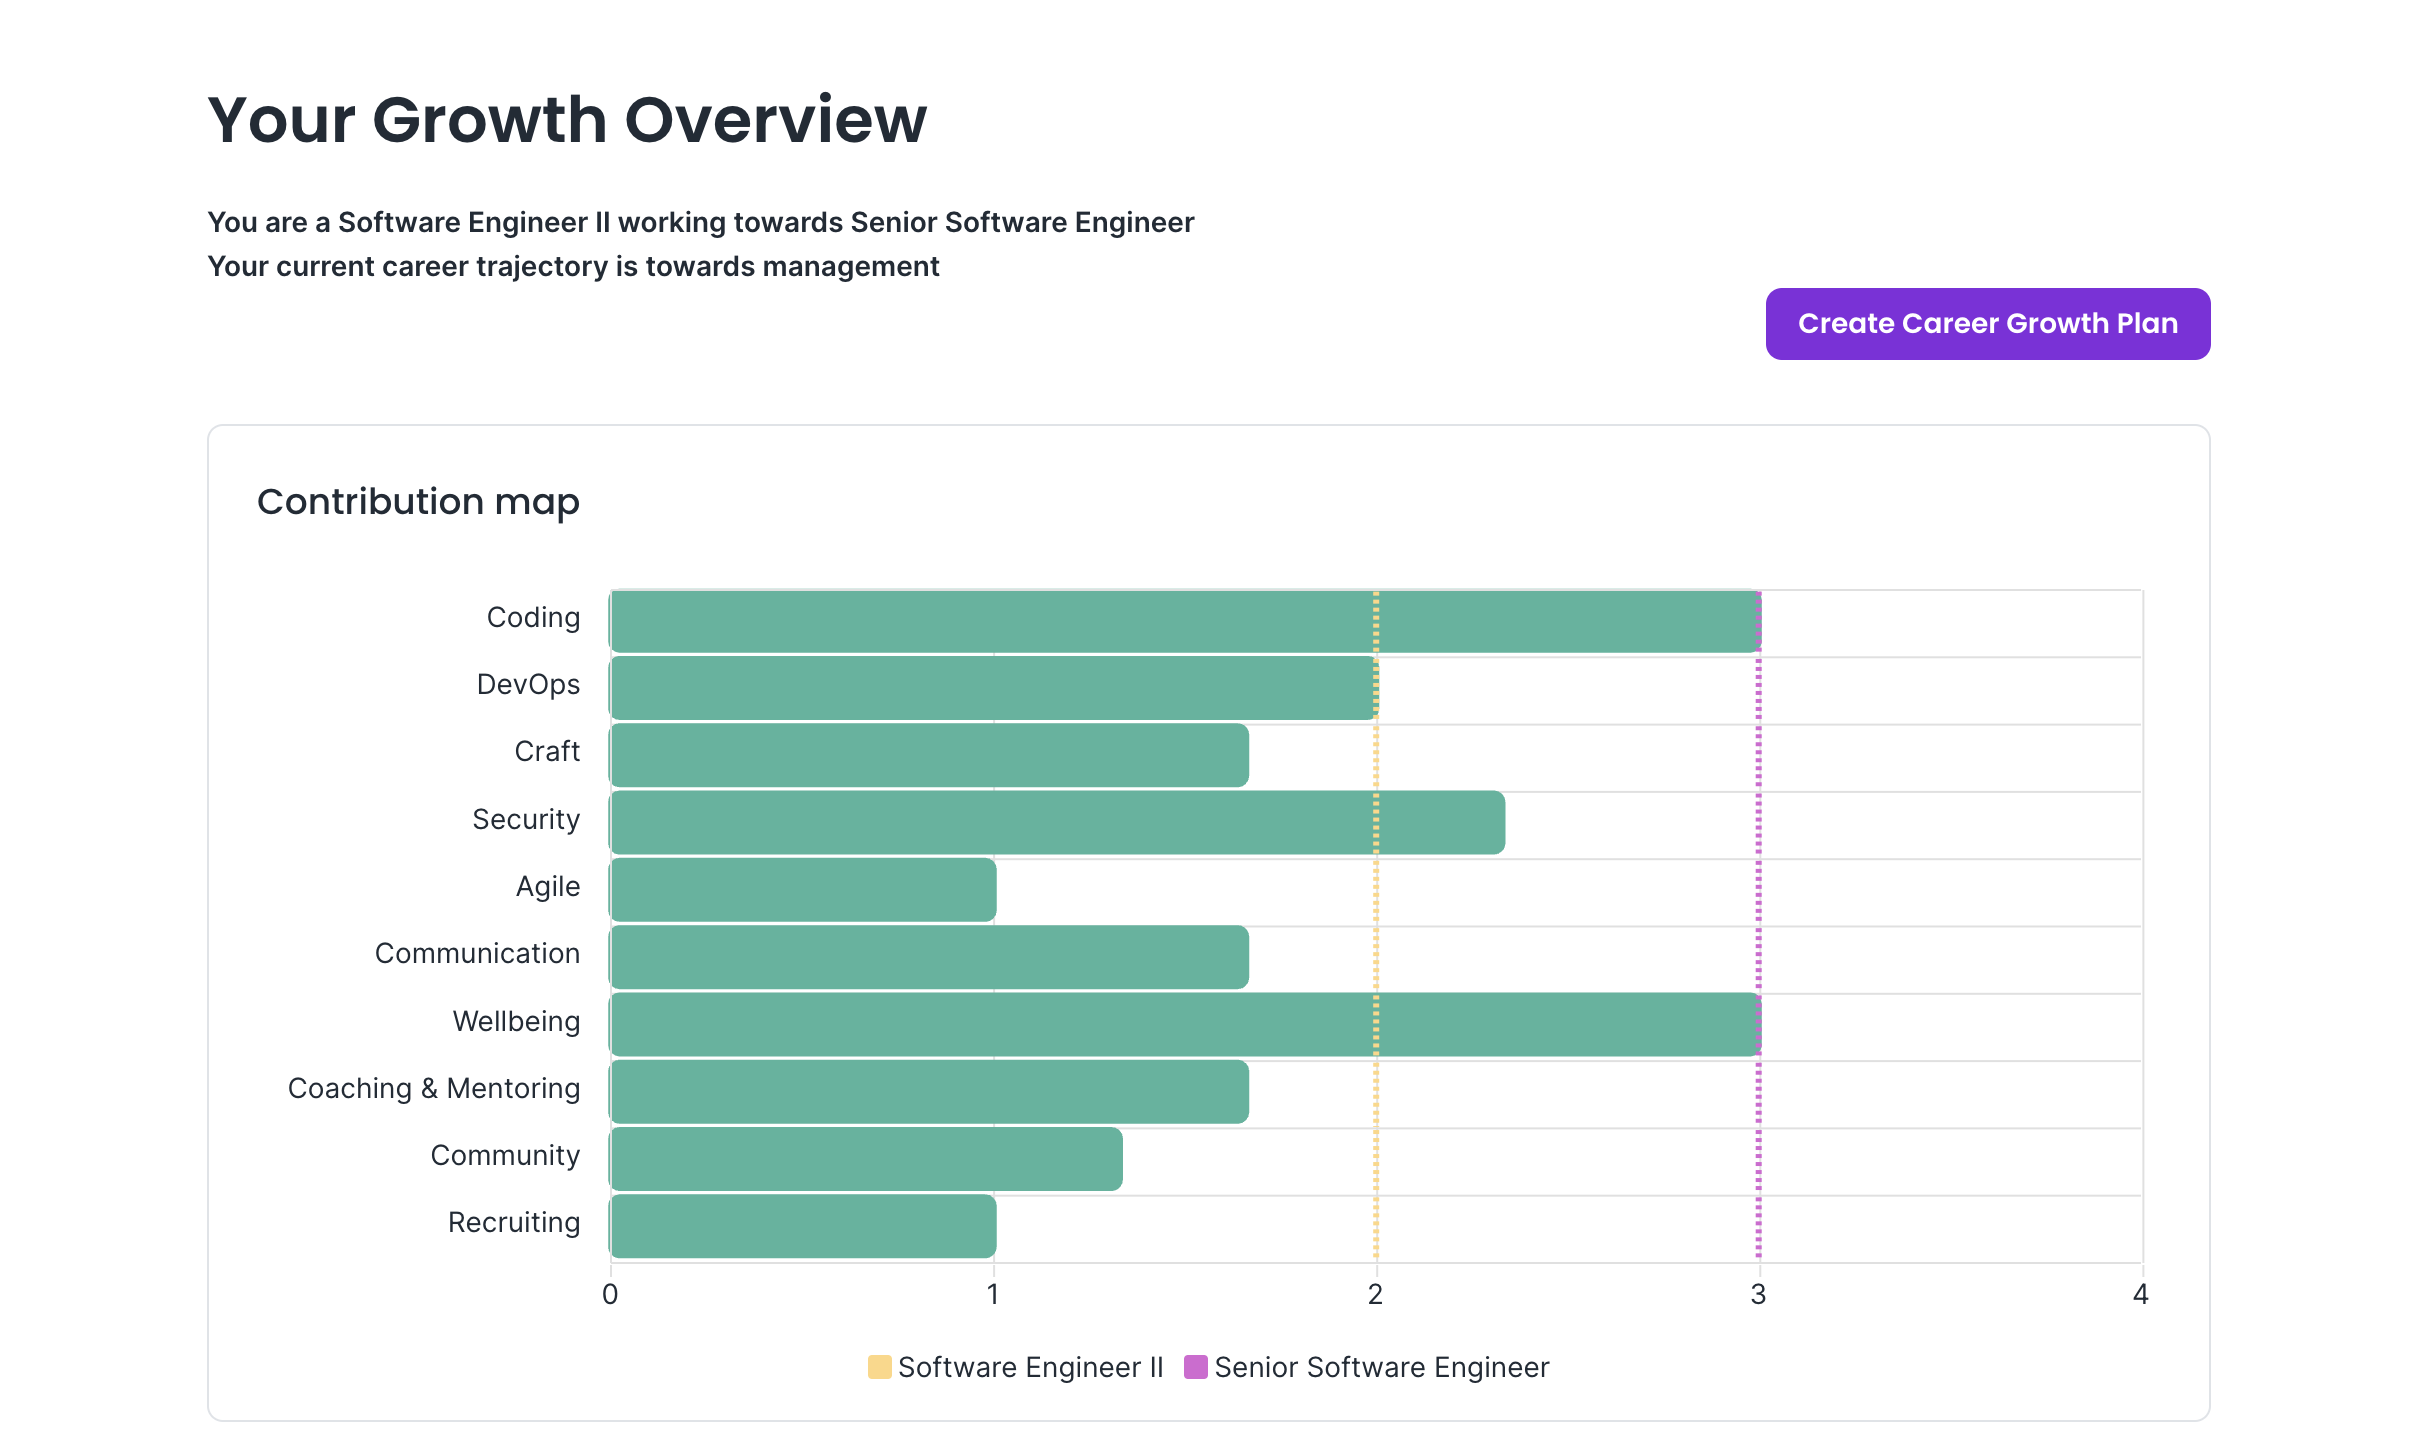
Task: Click the Recruiting axis label
Action: 514,1222
